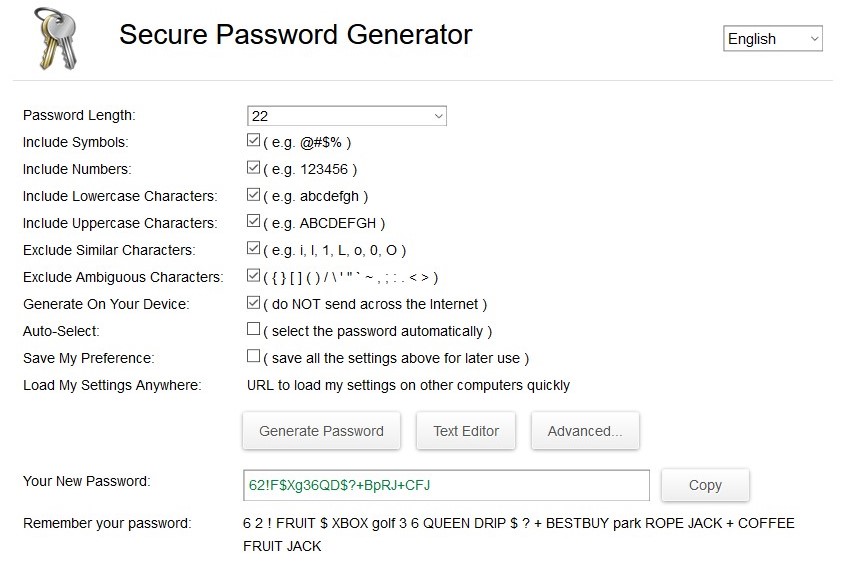Expand the Password Length dropdown
The width and height of the screenshot is (848, 586).
[x=347, y=116]
